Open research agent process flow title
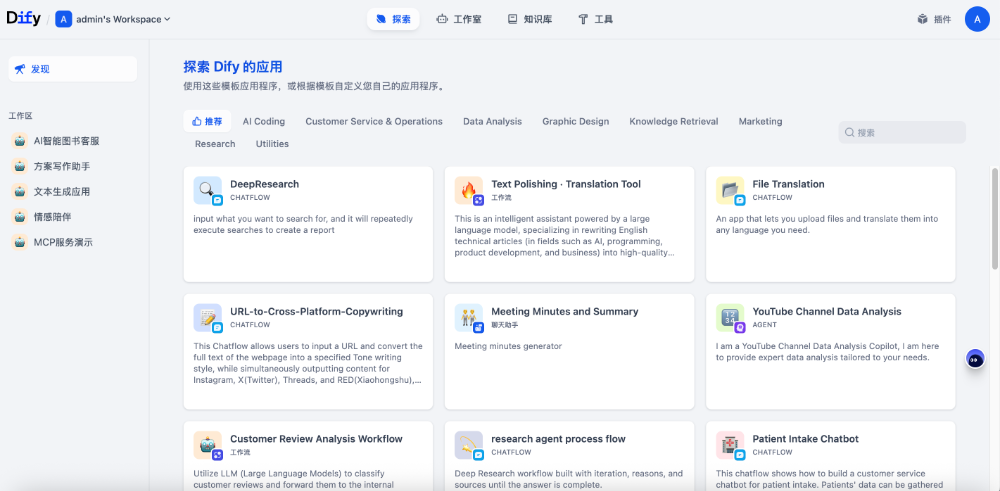1000x491 pixels. 558,439
